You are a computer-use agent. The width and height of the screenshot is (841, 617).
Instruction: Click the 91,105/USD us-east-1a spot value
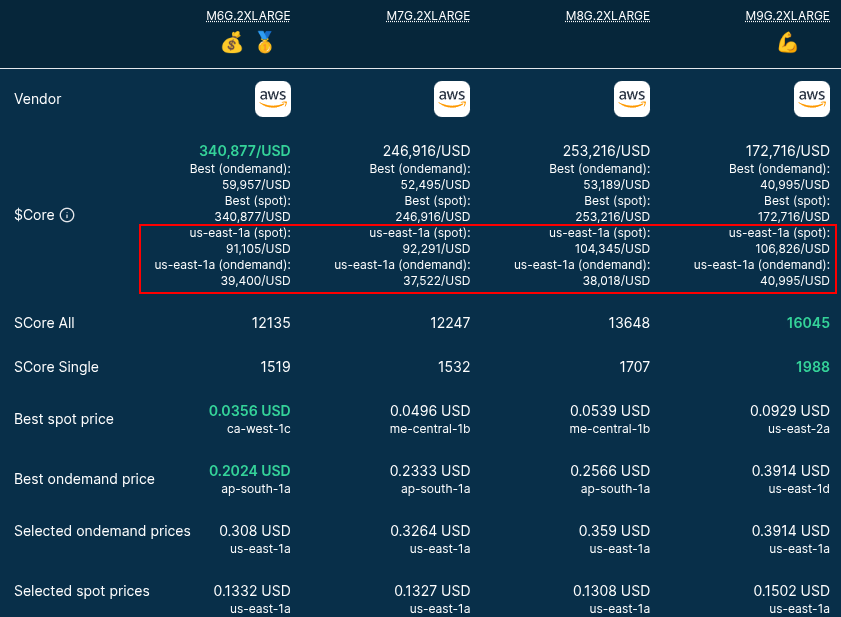click(258, 249)
